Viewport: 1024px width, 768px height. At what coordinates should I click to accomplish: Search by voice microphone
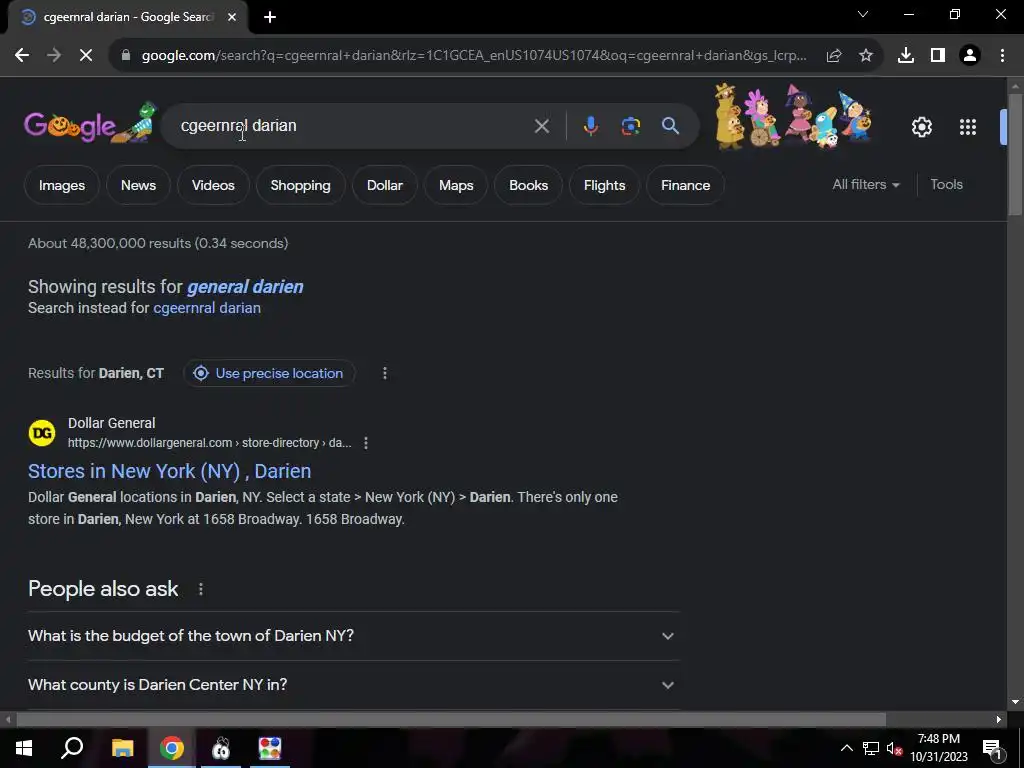(590, 126)
